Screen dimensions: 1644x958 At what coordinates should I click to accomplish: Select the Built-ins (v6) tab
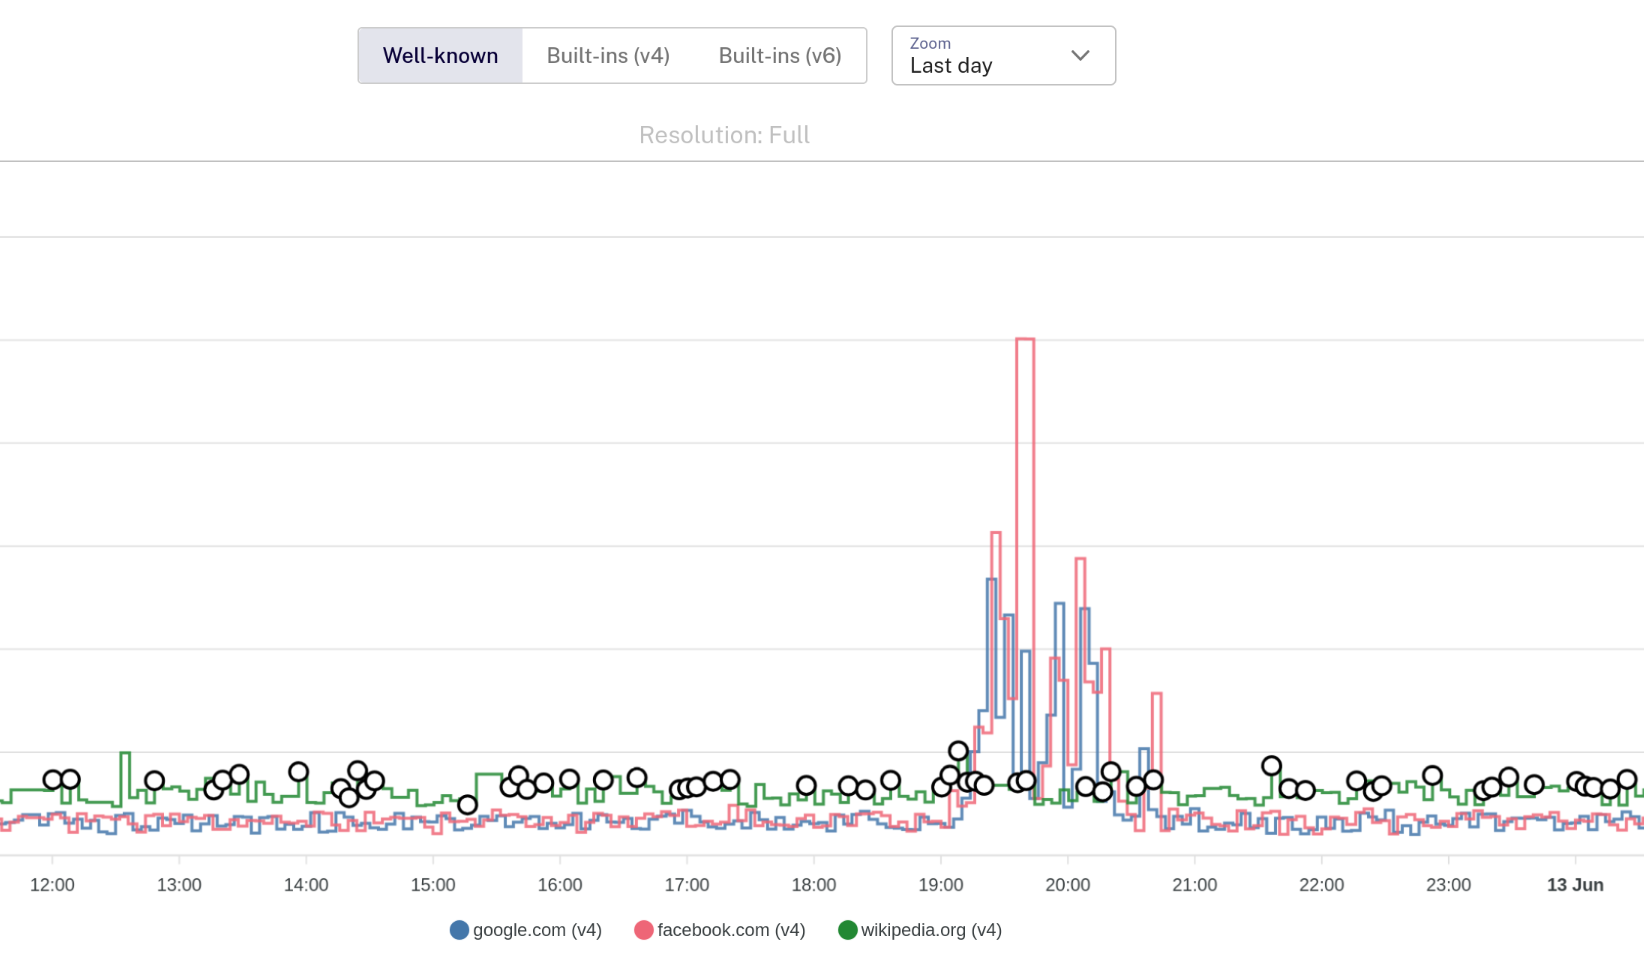pos(779,56)
